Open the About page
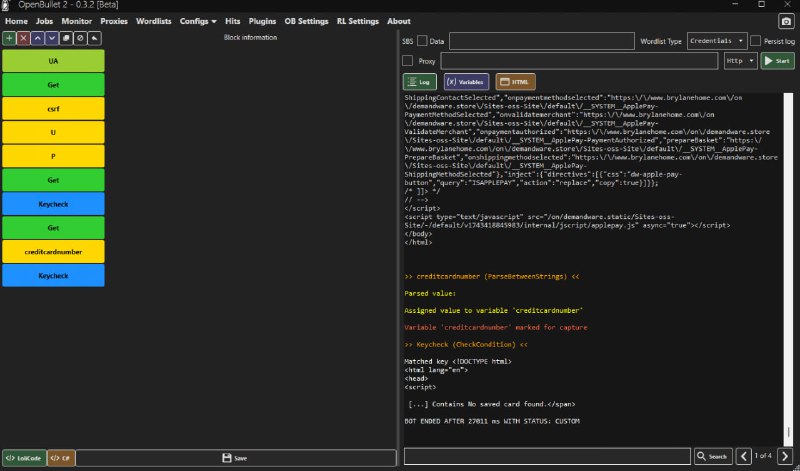This screenshot has height=471, width=800. 398,21
